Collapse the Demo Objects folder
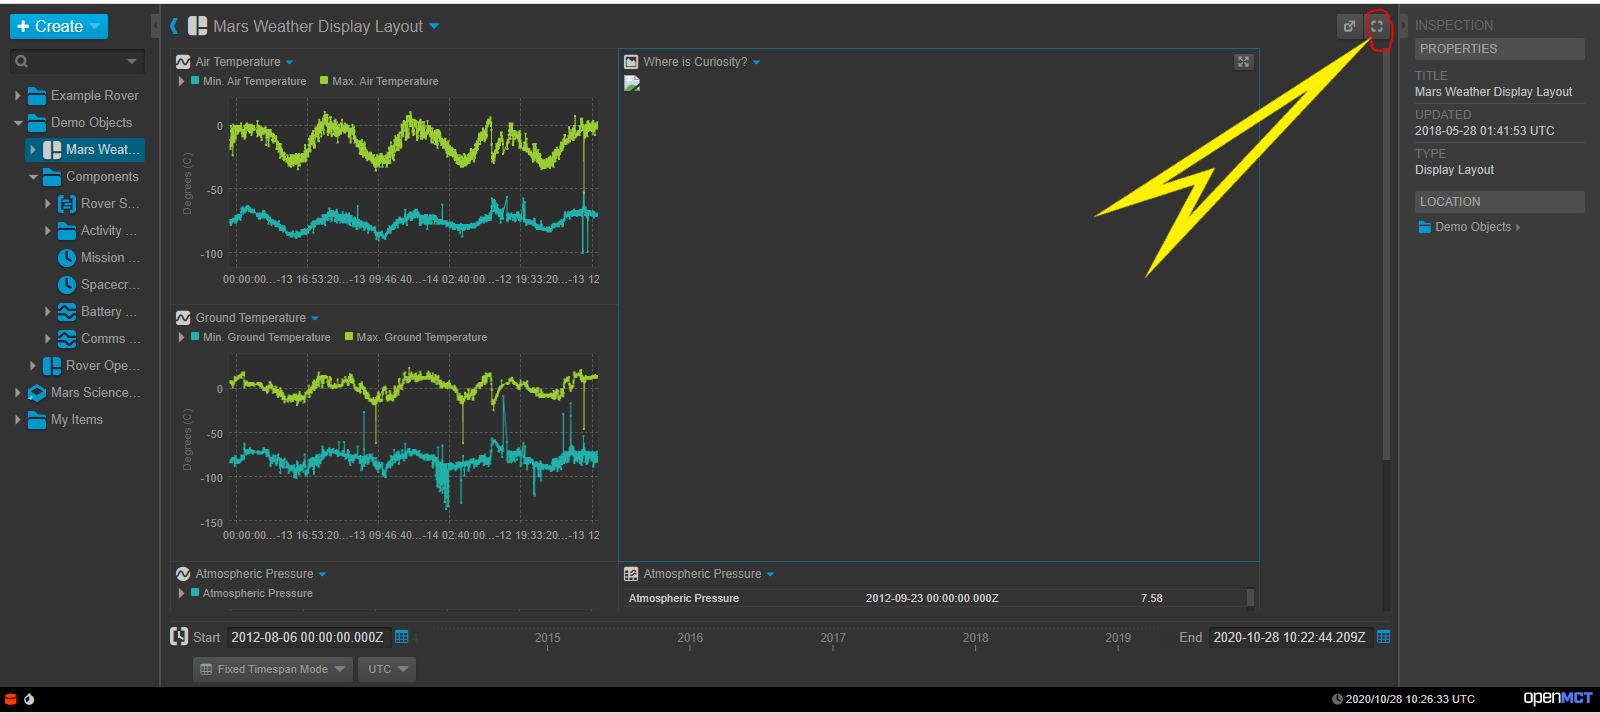1600x713 pixels. 18,123
